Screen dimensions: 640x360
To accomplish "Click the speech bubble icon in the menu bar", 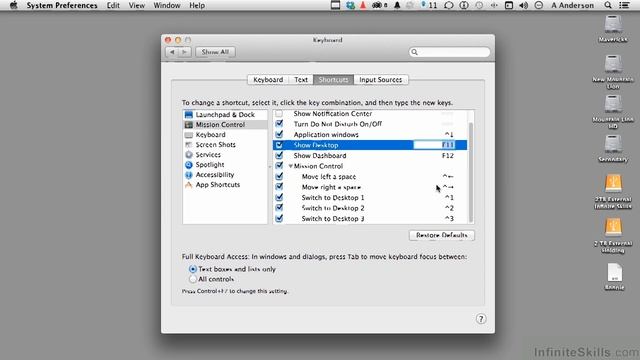I will pyautogui.click(x=449, y=5).
